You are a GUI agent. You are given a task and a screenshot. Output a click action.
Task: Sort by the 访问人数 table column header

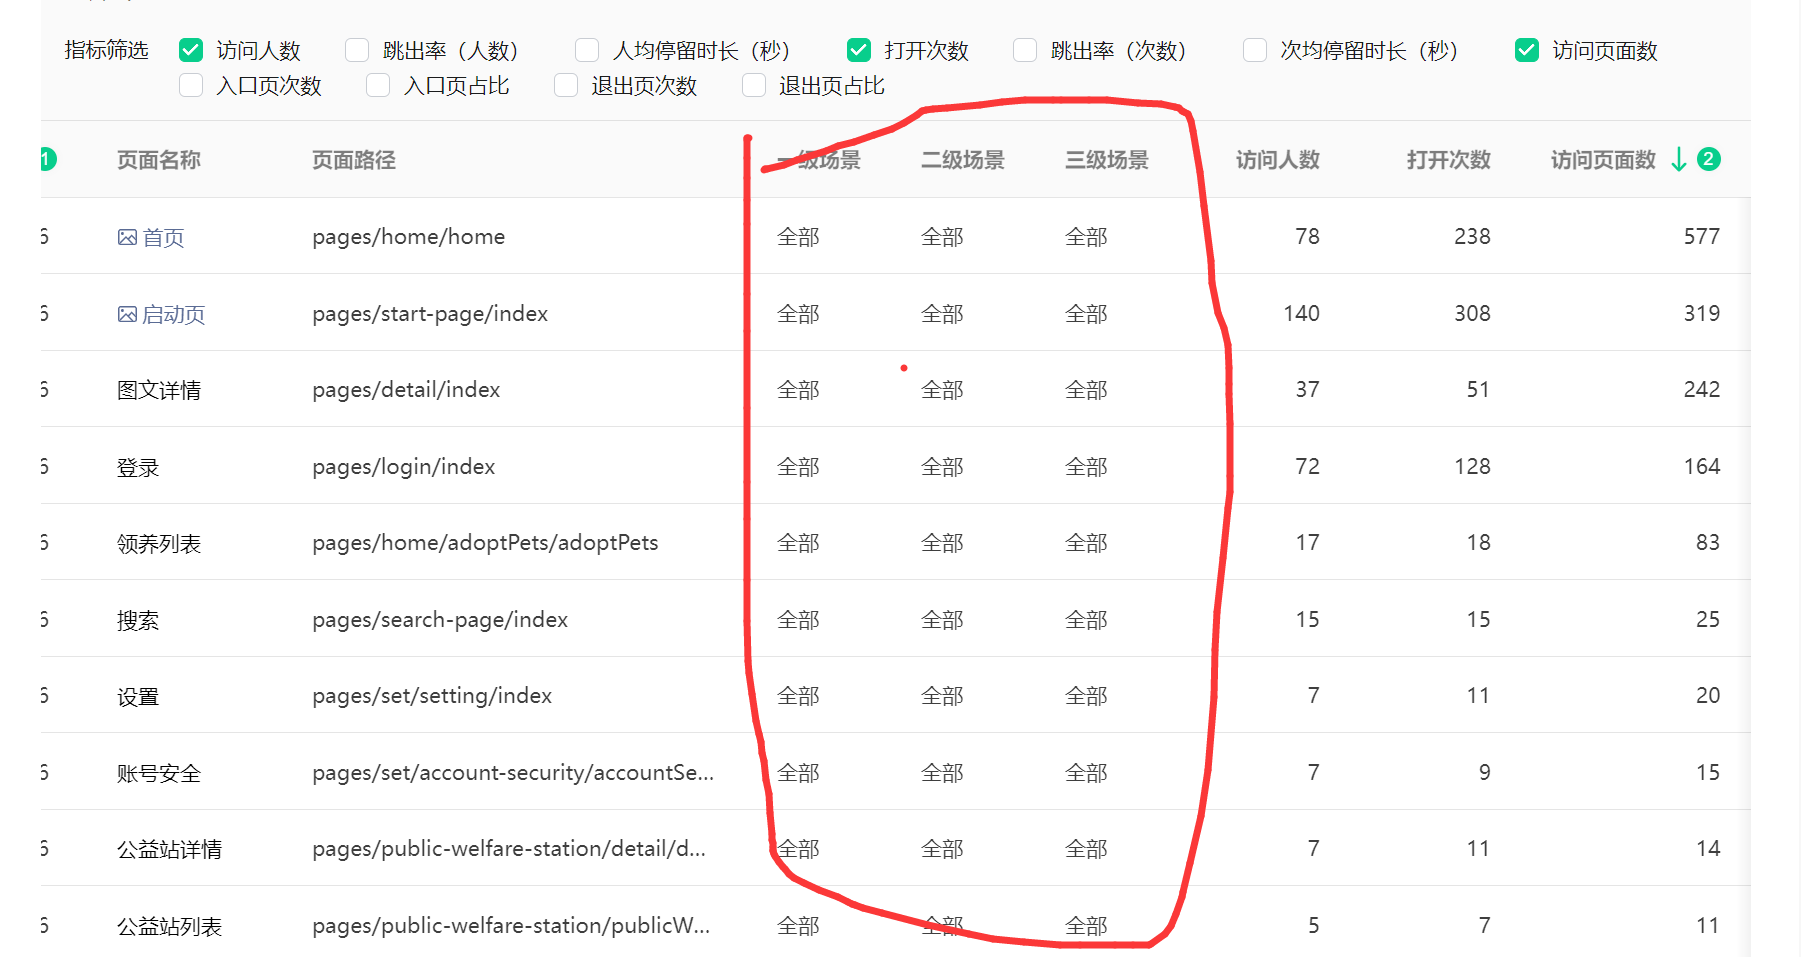click(x=1278, y=160)
